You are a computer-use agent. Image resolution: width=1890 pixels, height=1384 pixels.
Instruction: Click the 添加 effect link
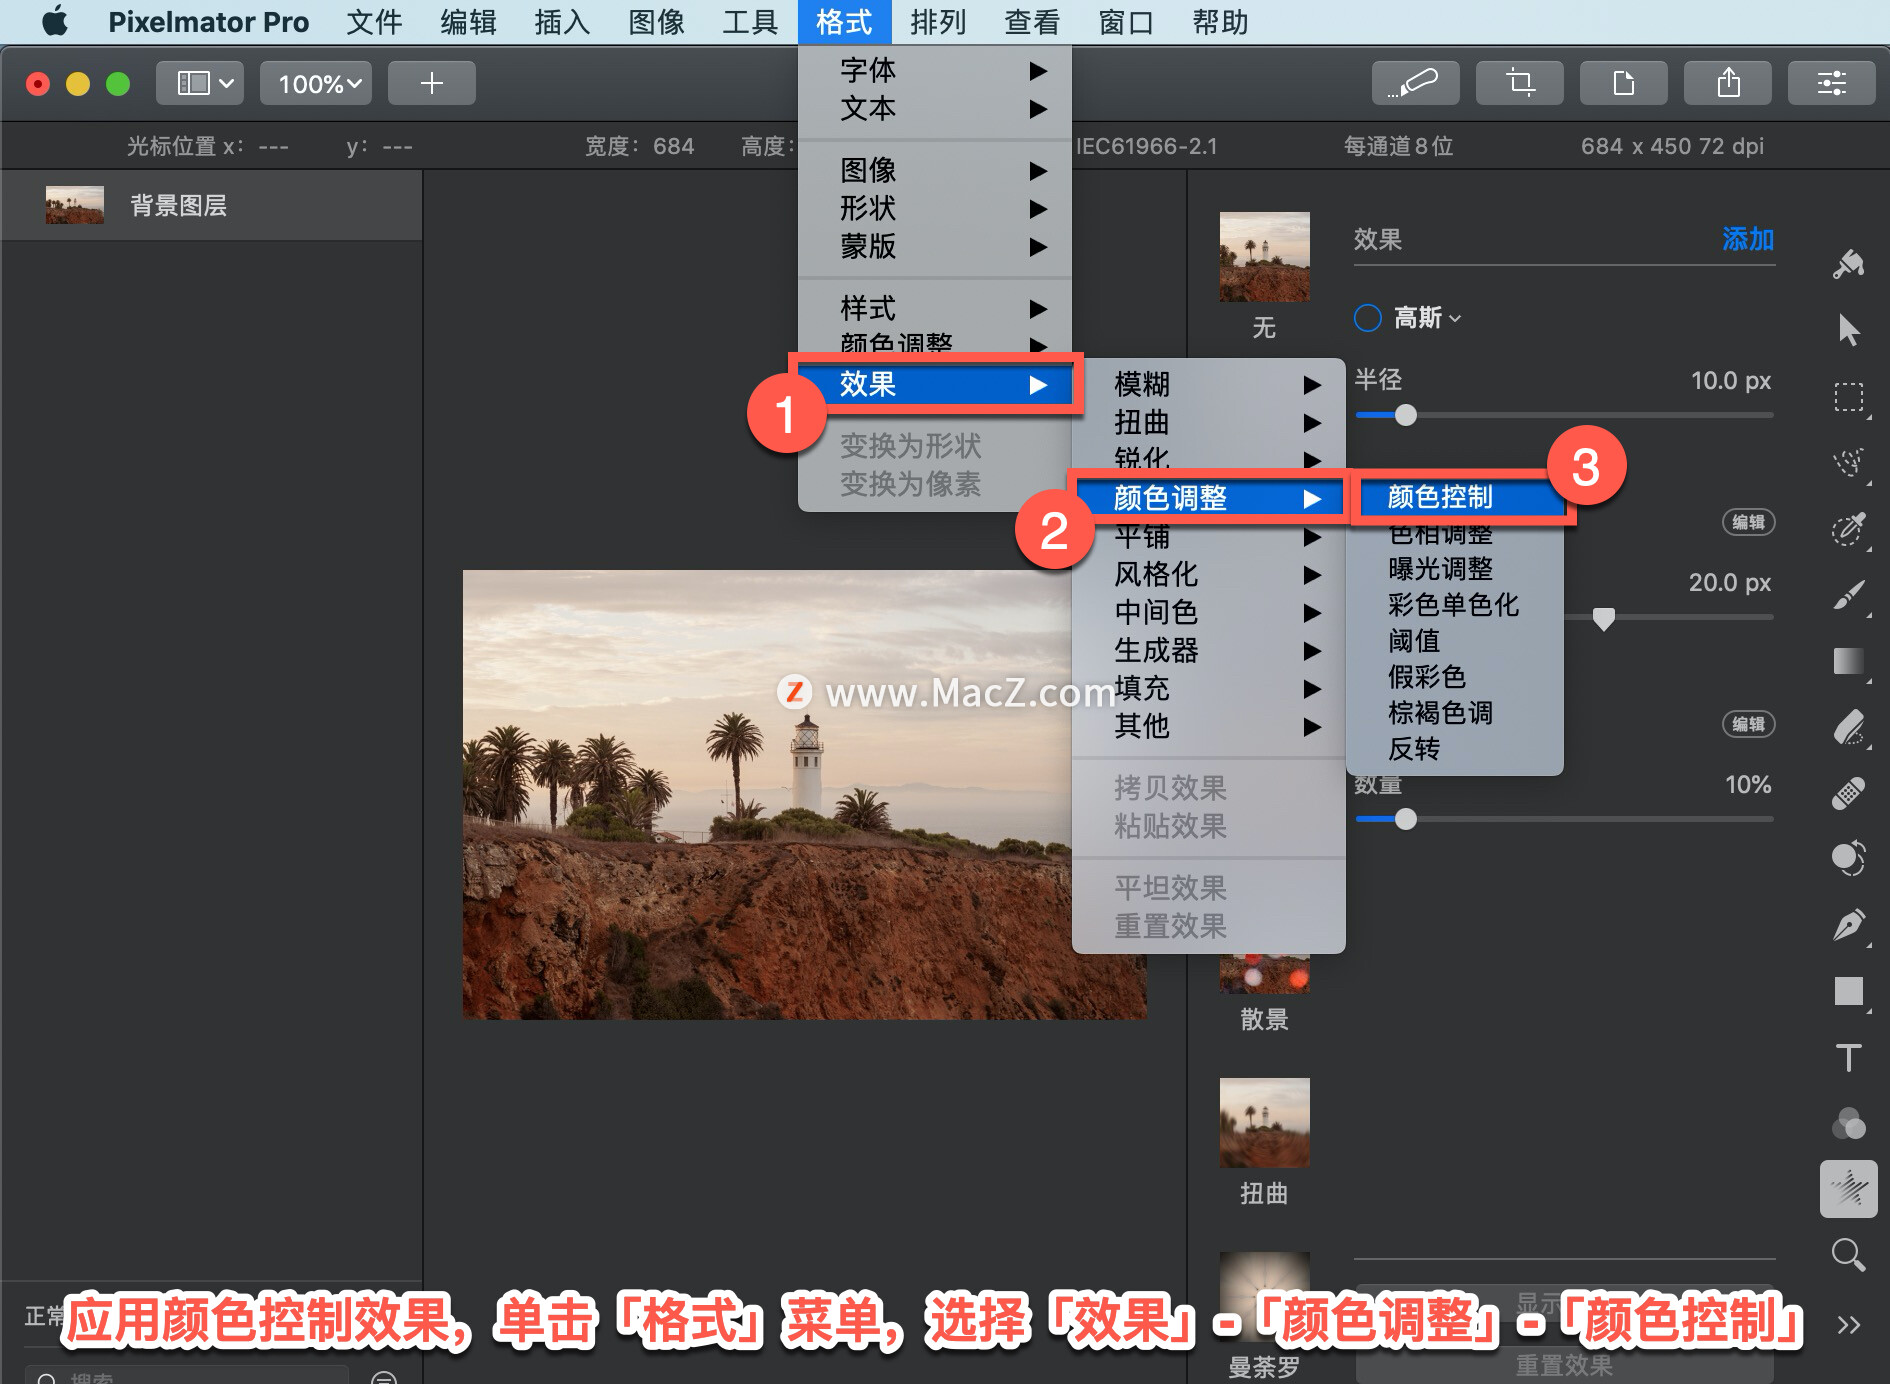click(x=1748, y=239)
